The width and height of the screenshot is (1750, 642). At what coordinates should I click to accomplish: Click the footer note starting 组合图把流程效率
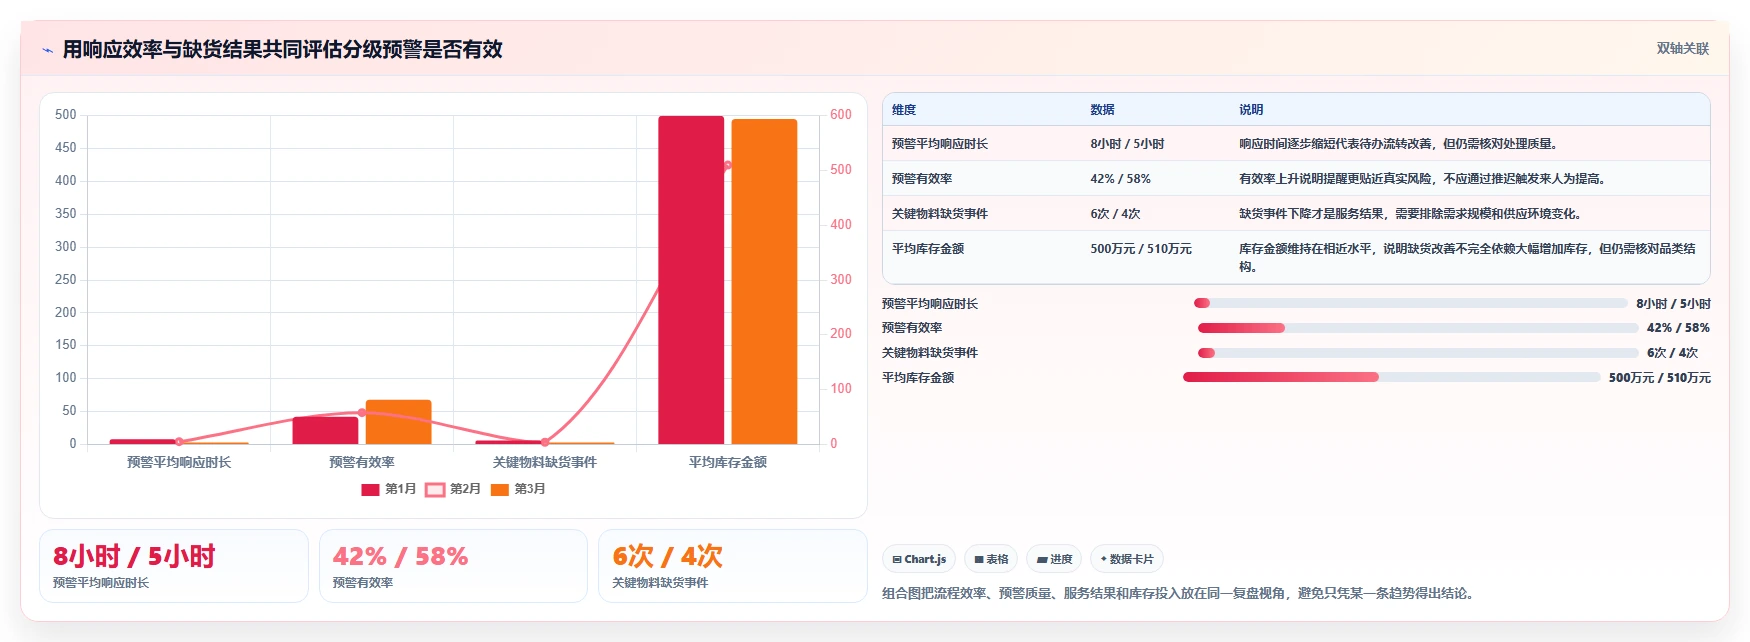(1181, 593)
